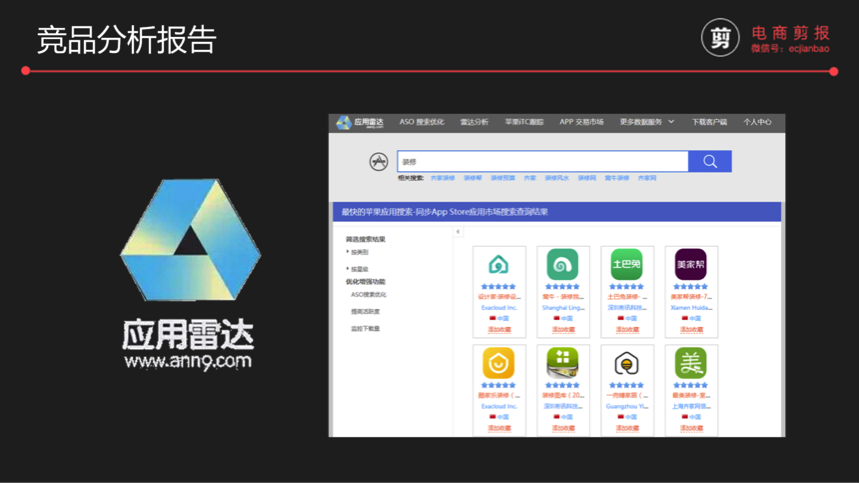This screenshot has height=483, width=860.
Task: Click sidebar link 监控下载量
Action: click(365, 329)
